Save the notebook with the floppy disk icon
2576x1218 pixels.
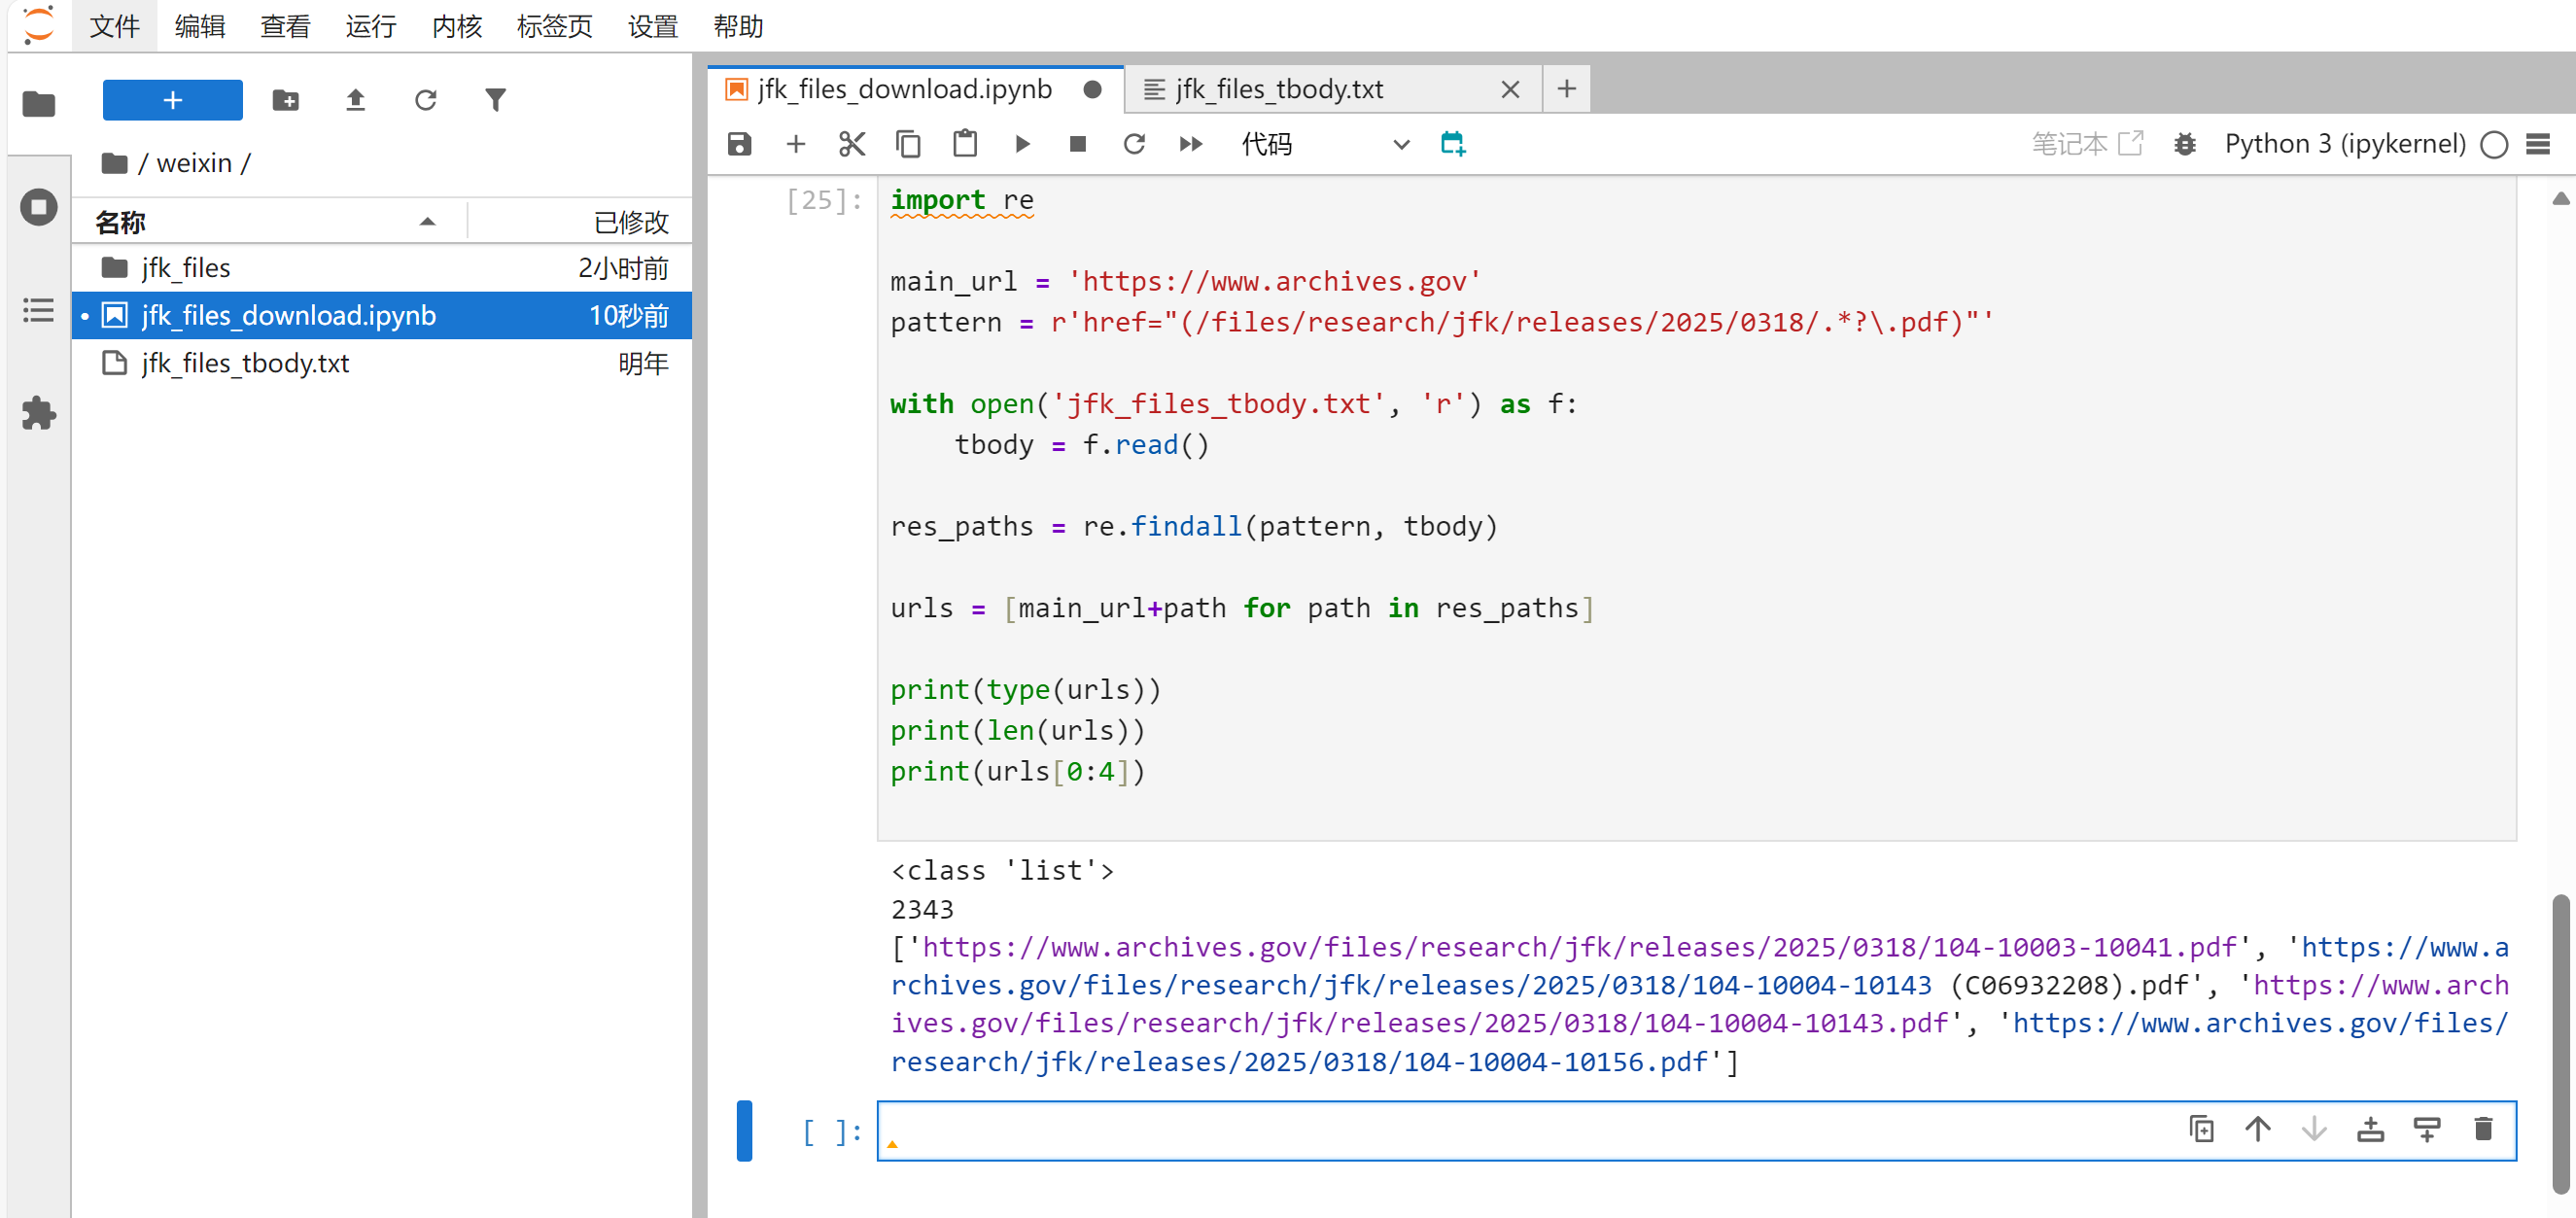point(739,144)
